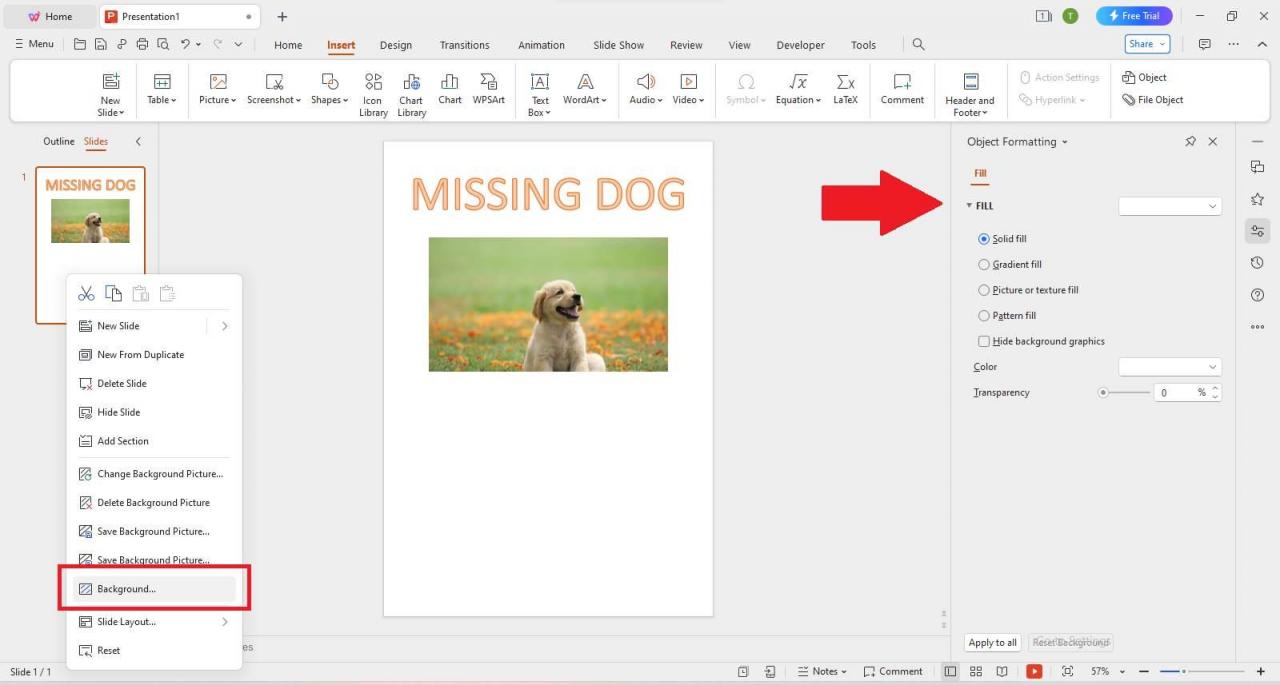Click the Apply to all button
Image resolution: width=1280 pixels, height=685 pixels.
991,642
